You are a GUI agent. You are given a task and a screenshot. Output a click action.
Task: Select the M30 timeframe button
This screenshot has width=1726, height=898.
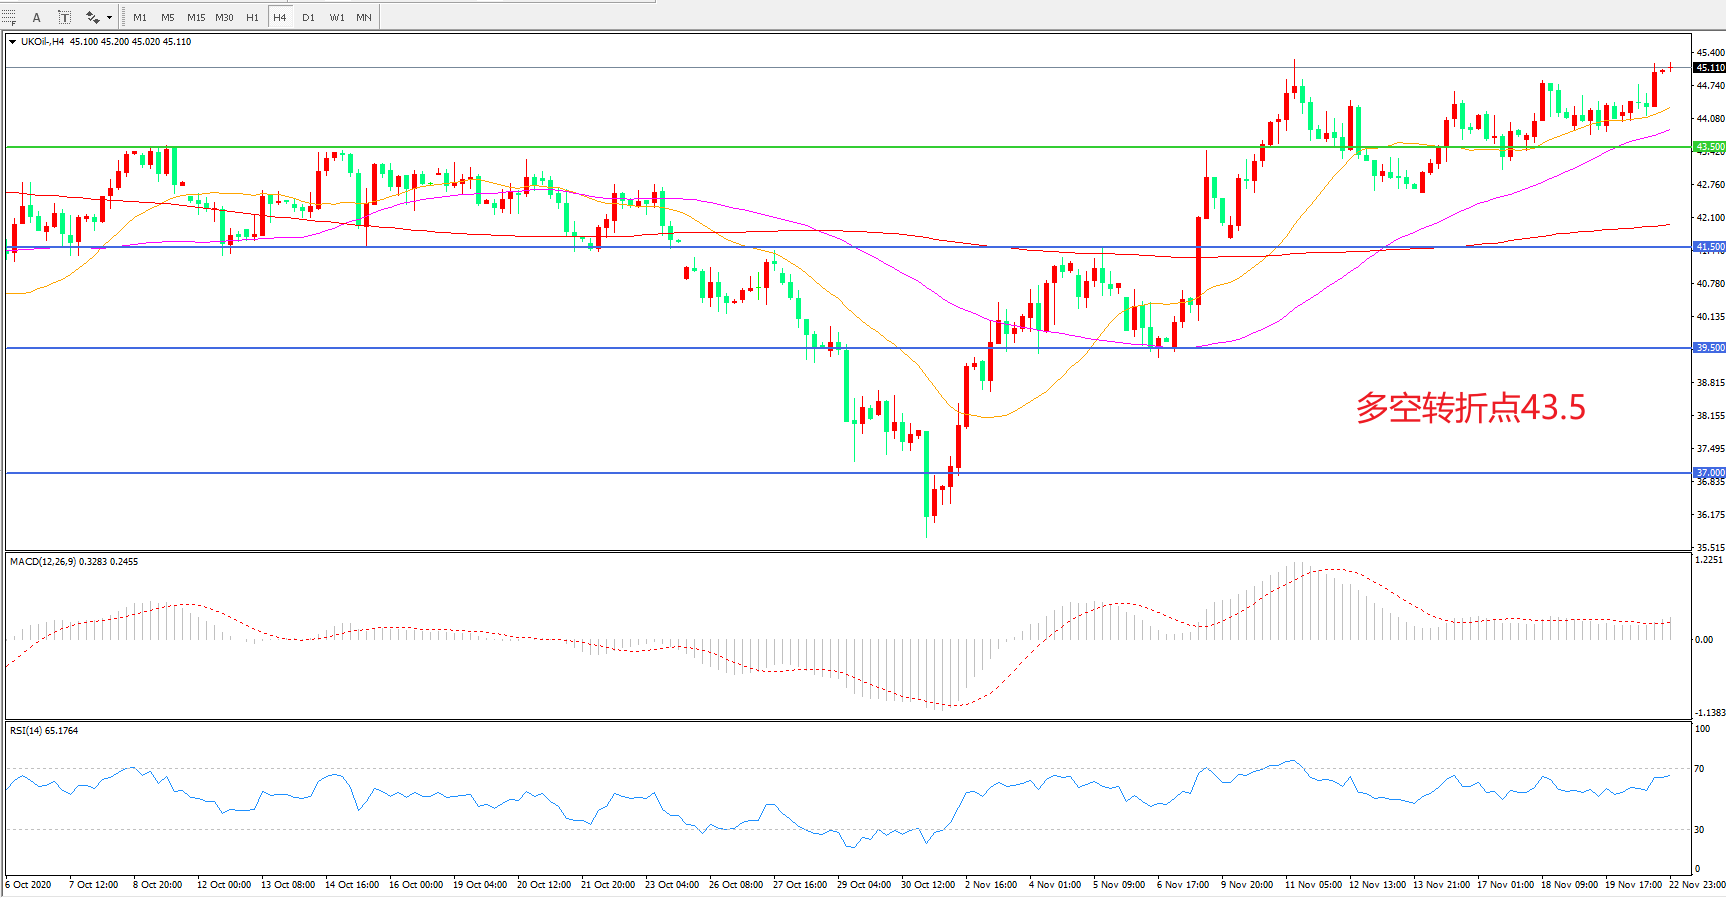pos(224,17)
